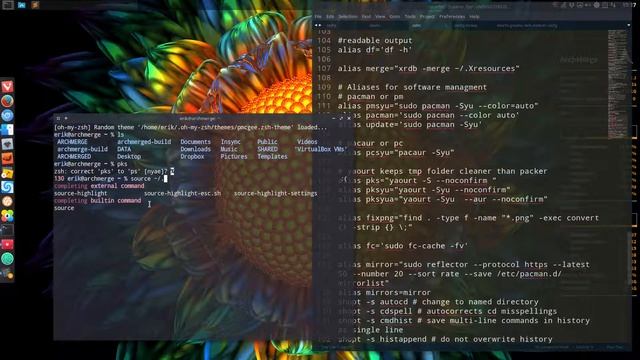Open the blue Chromium icon in dock
Viewport: 640px width, 360px height.
tap(7, 116)
